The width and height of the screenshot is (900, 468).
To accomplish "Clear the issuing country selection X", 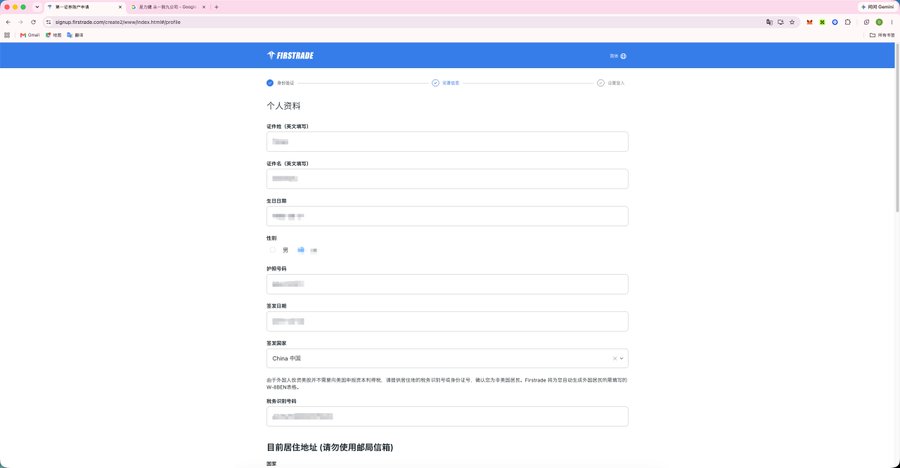I will click(x=614, y=358).
